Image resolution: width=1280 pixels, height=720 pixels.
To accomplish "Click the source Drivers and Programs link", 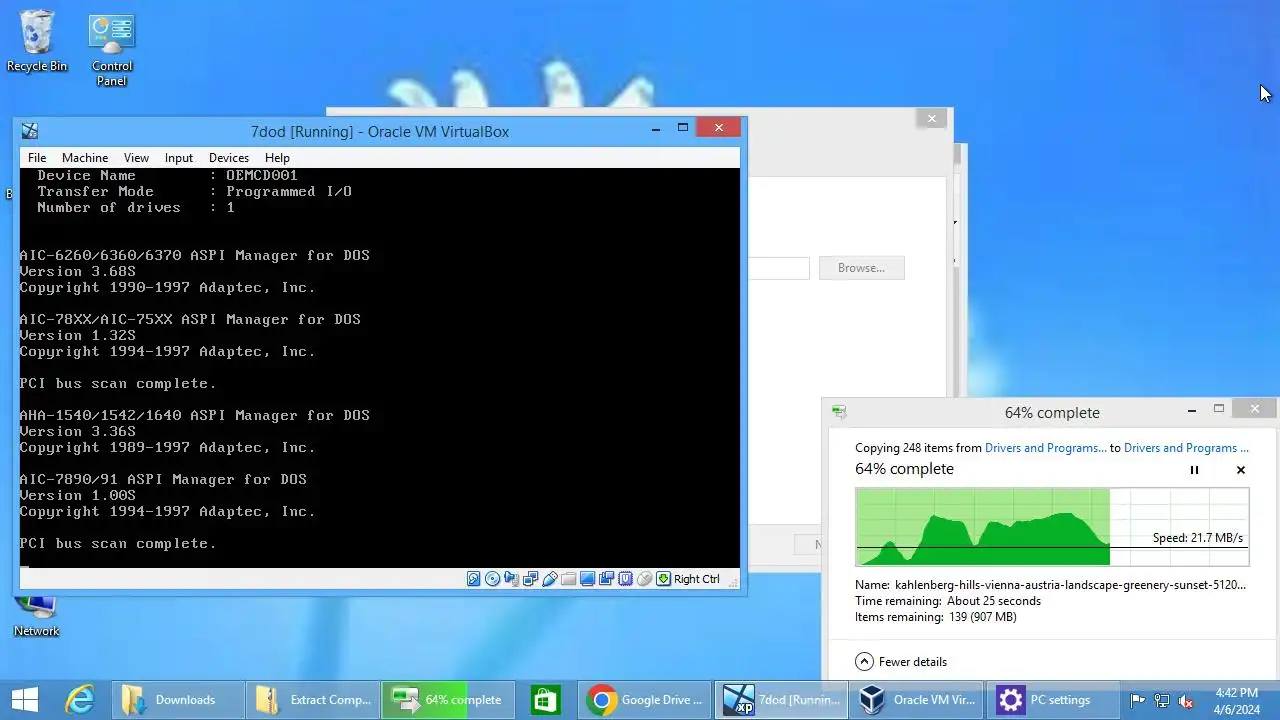I will [1046, 448].
